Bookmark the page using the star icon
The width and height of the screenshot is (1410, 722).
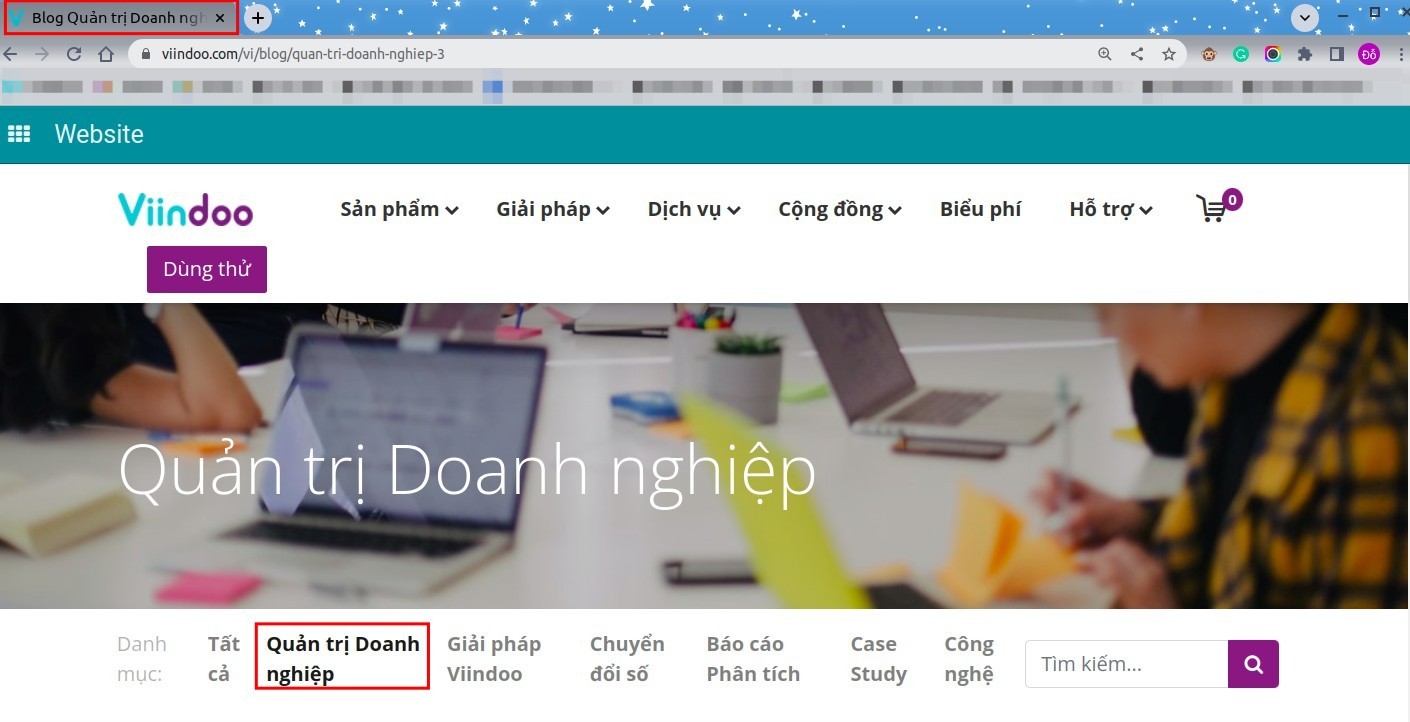point(1169,54)
